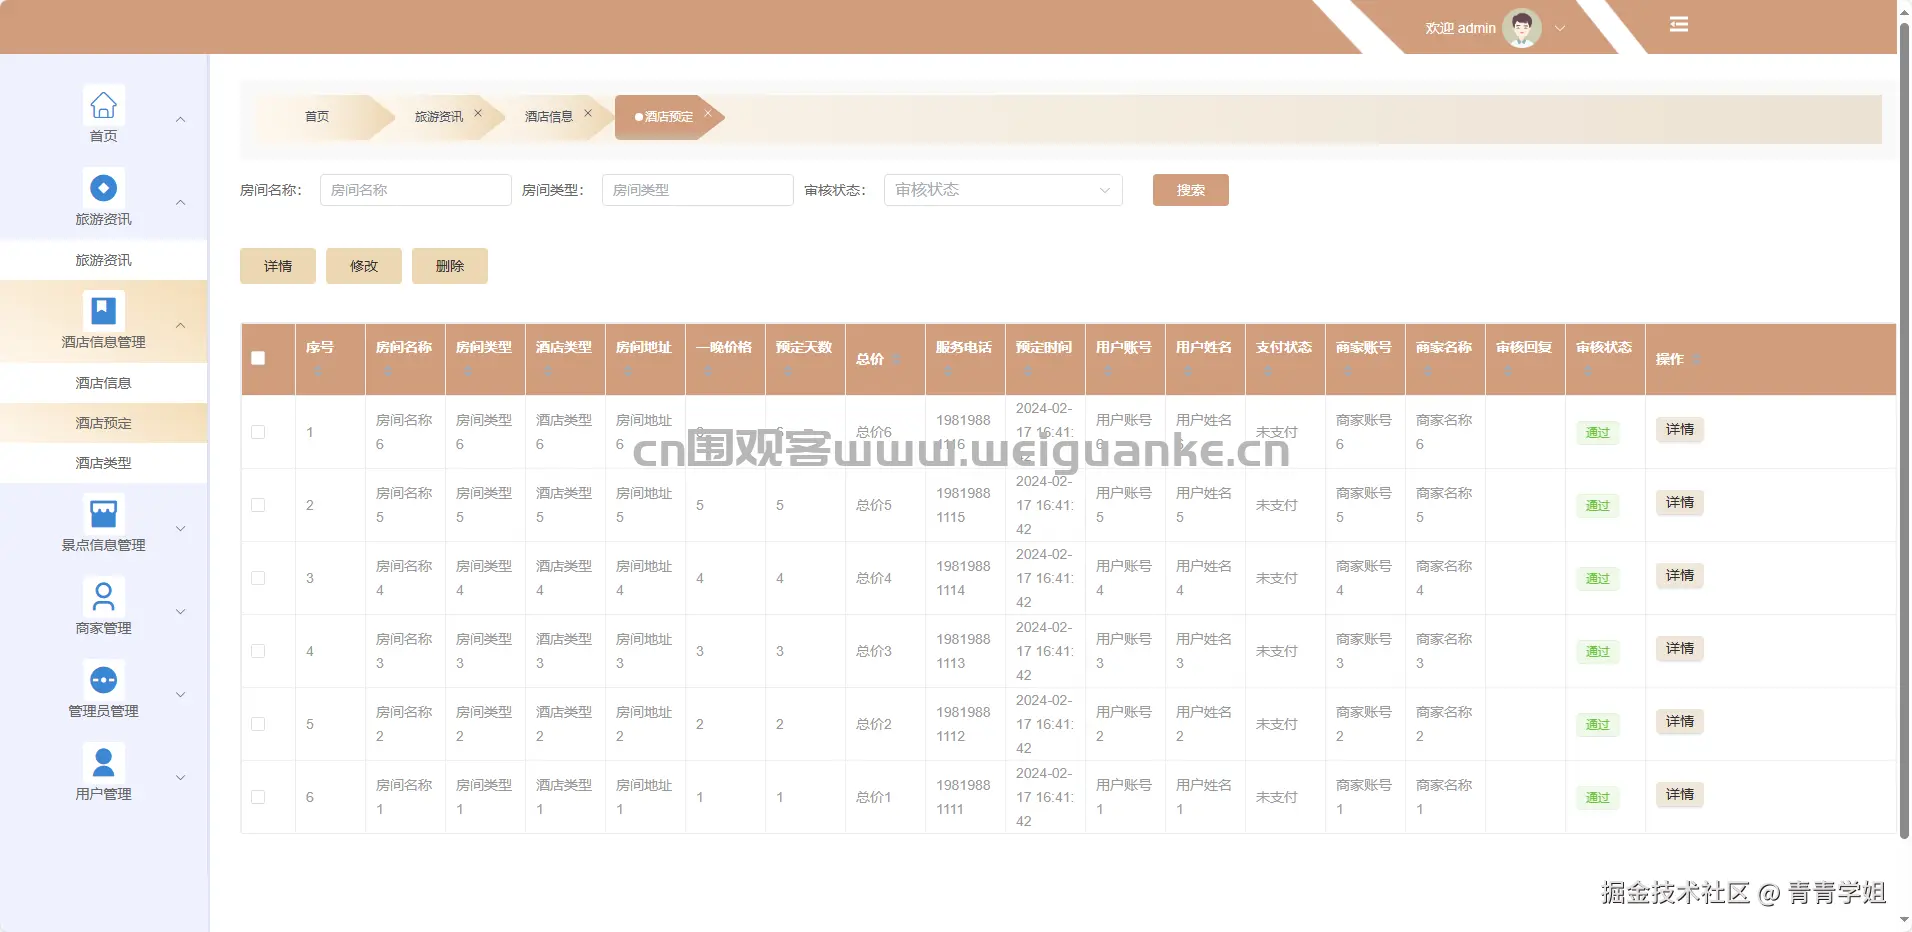Screen dimensions: 1912x932
Task: Collapse the 首页 sidebar chevron
Action: click(181, 120)
